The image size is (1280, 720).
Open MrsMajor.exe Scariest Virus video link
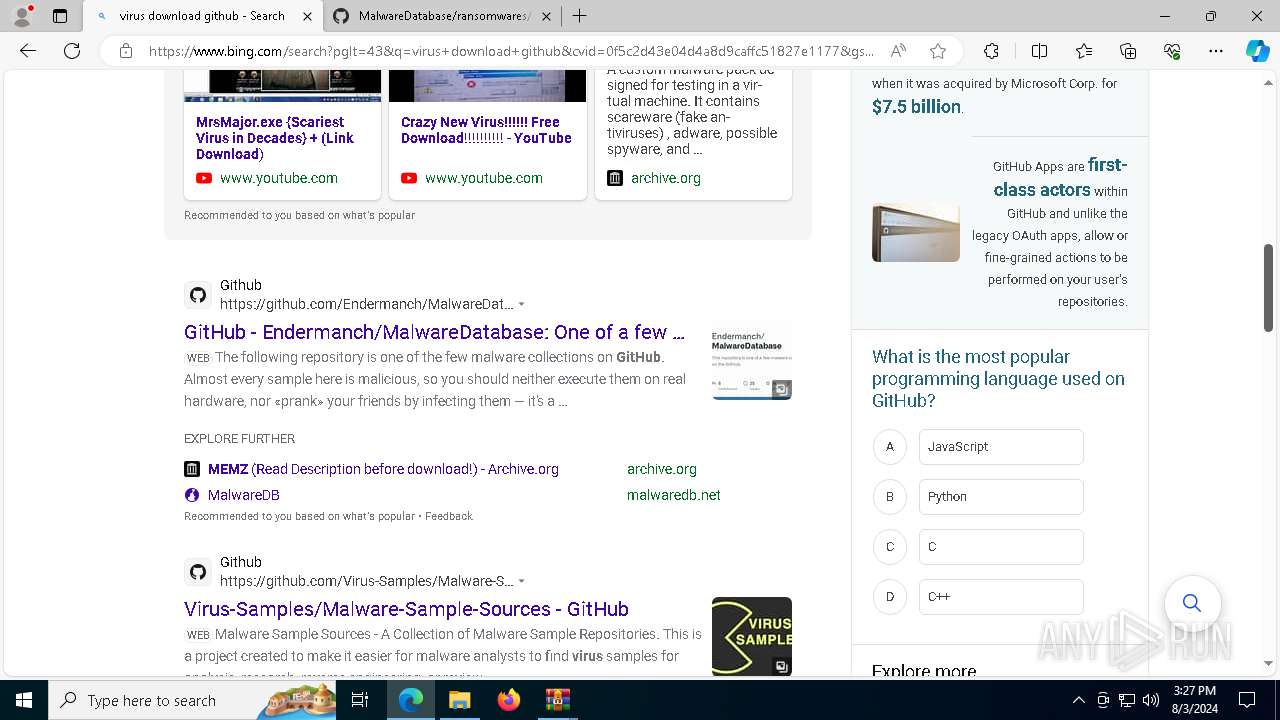point(275,138)
